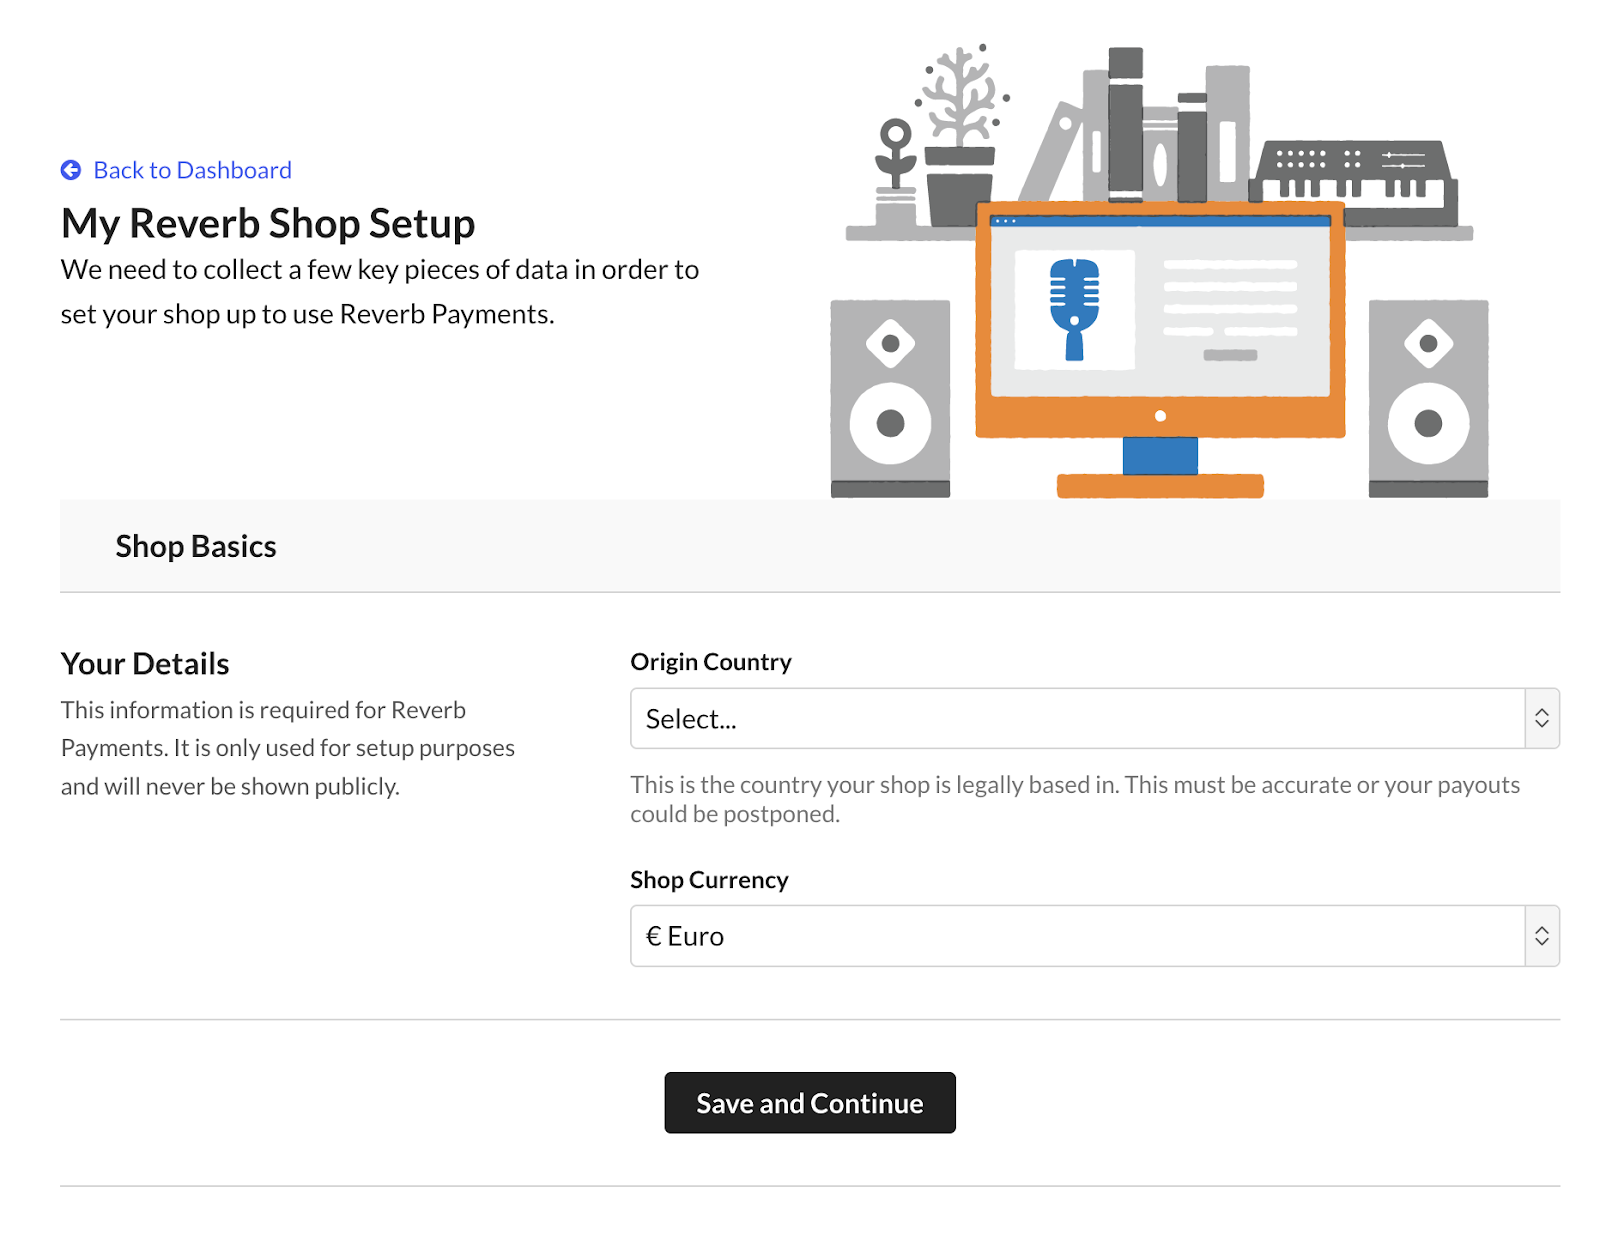Click the Your Details heading
This screenshot has width=1600, height=1241.
[x=145, y=664]
